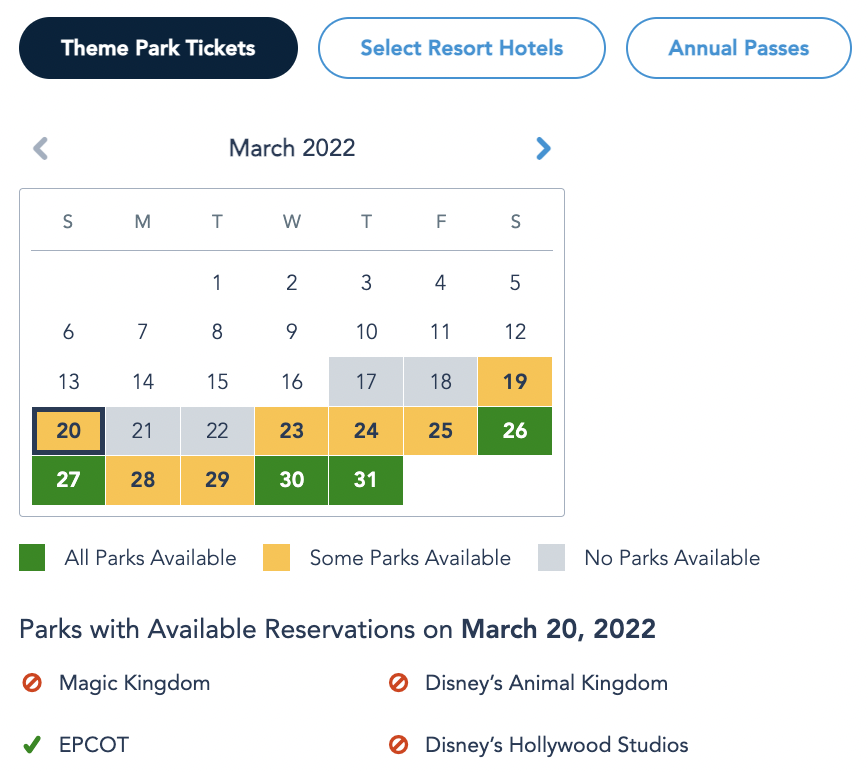Pick March 31 on the calendar
The height and width of the screenshot is (772, 868).
(x=366, y=480)
